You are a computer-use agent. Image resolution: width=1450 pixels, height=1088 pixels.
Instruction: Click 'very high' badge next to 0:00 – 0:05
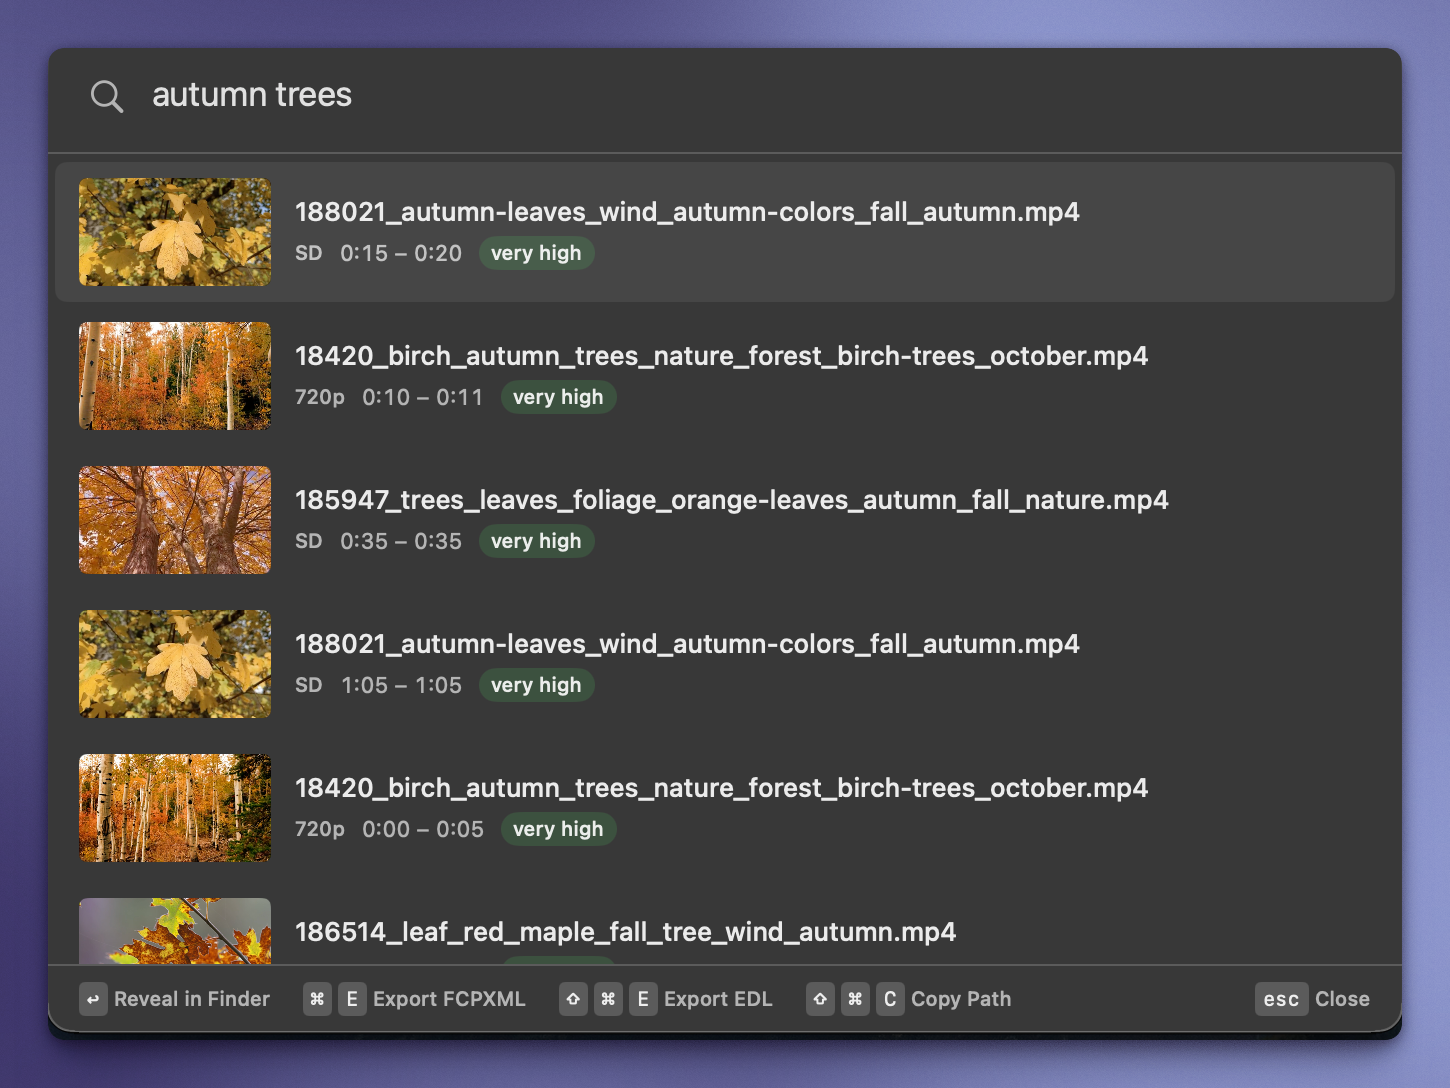point(558,829)
